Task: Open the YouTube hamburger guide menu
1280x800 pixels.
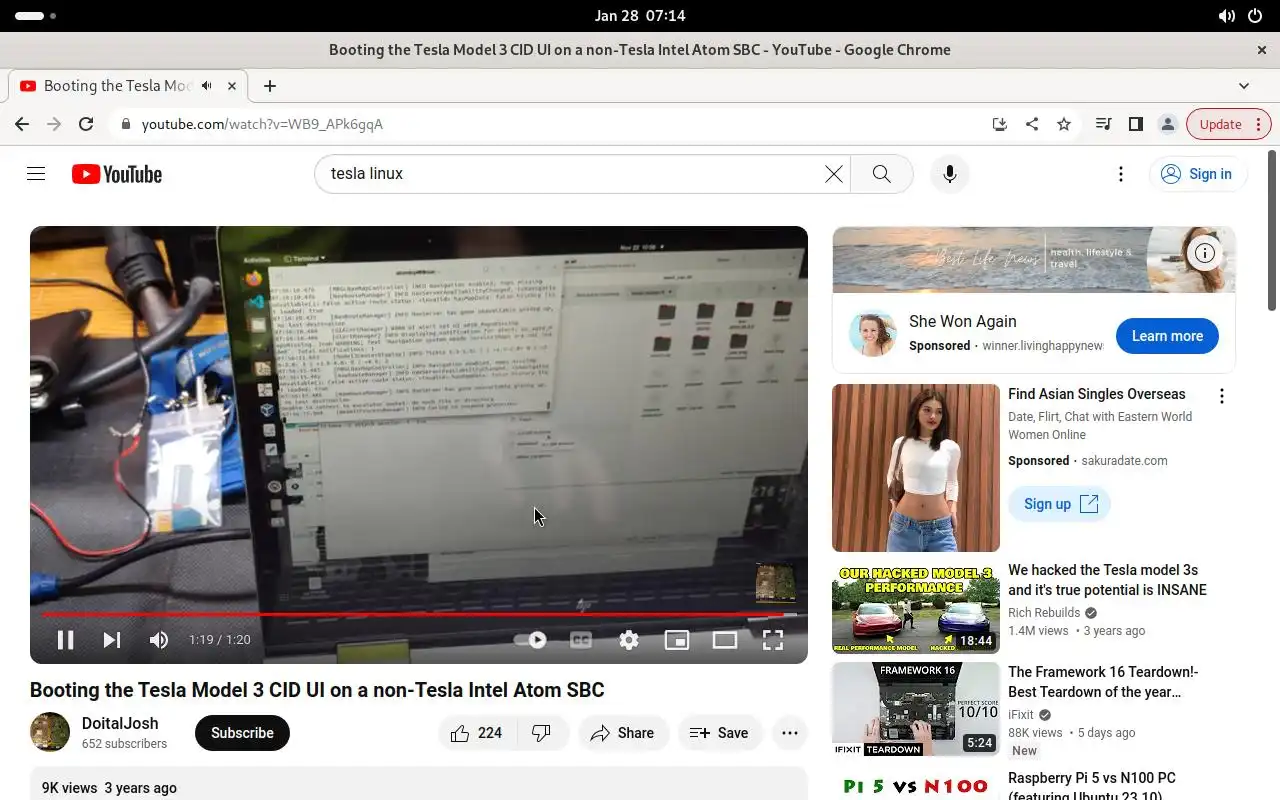Action: [36, 174]
